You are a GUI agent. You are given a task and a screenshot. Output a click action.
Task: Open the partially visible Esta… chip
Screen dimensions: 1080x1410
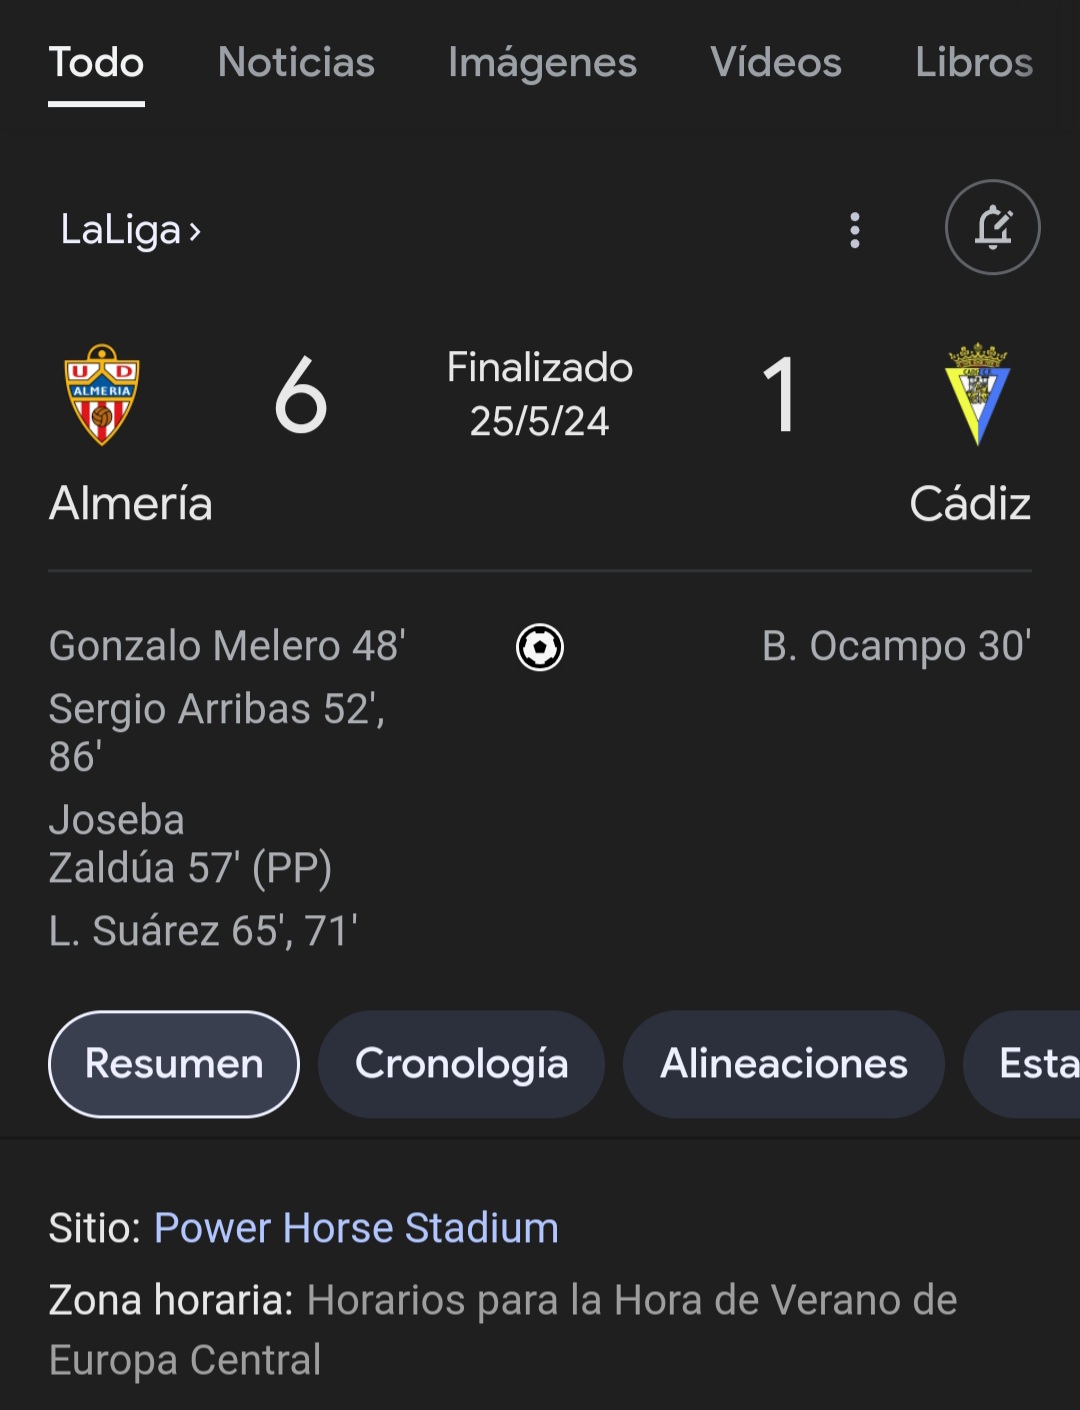[x=1022, y=1064]
